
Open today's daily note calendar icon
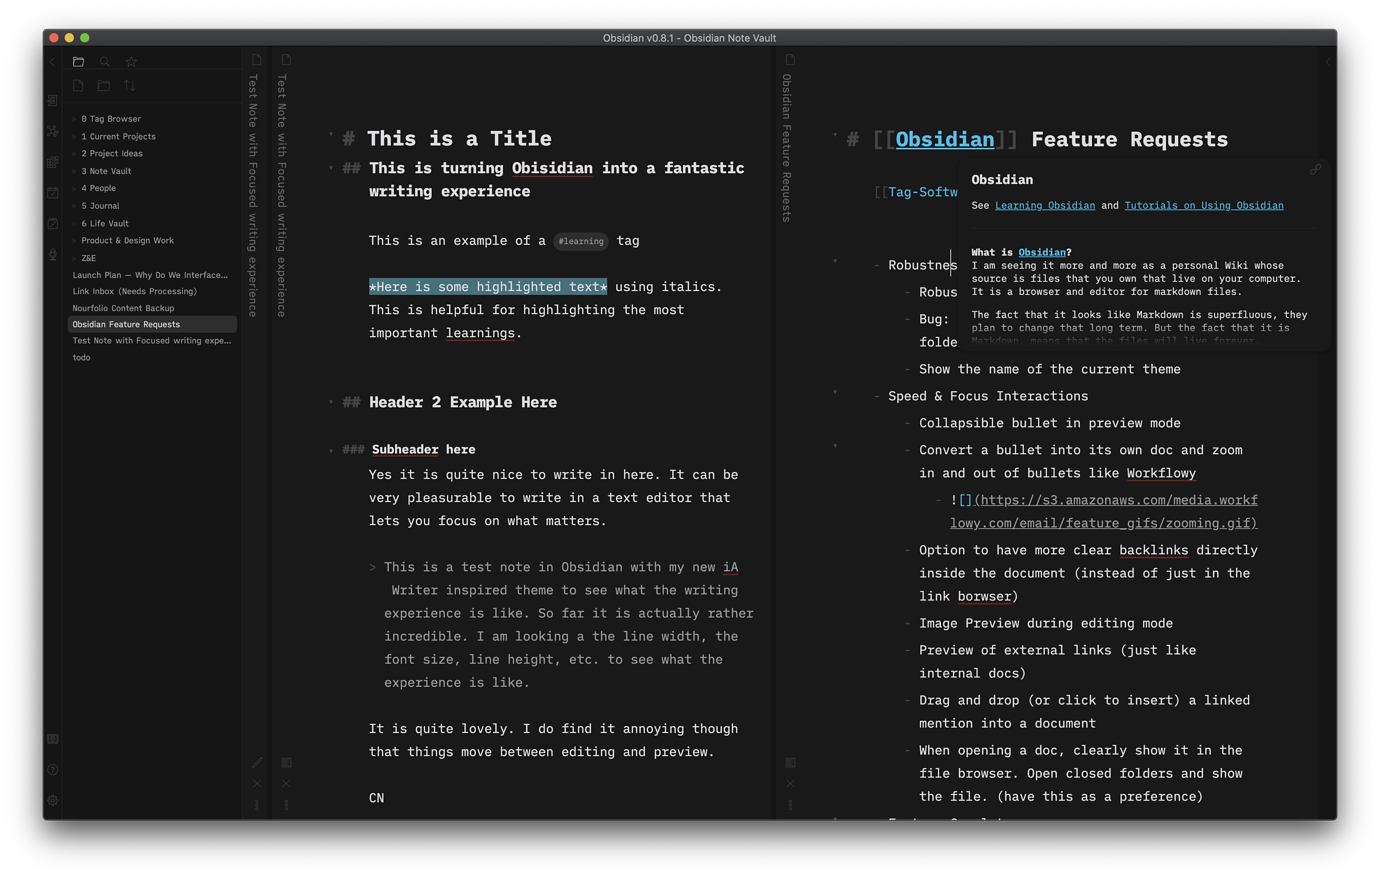coord(53,193)
